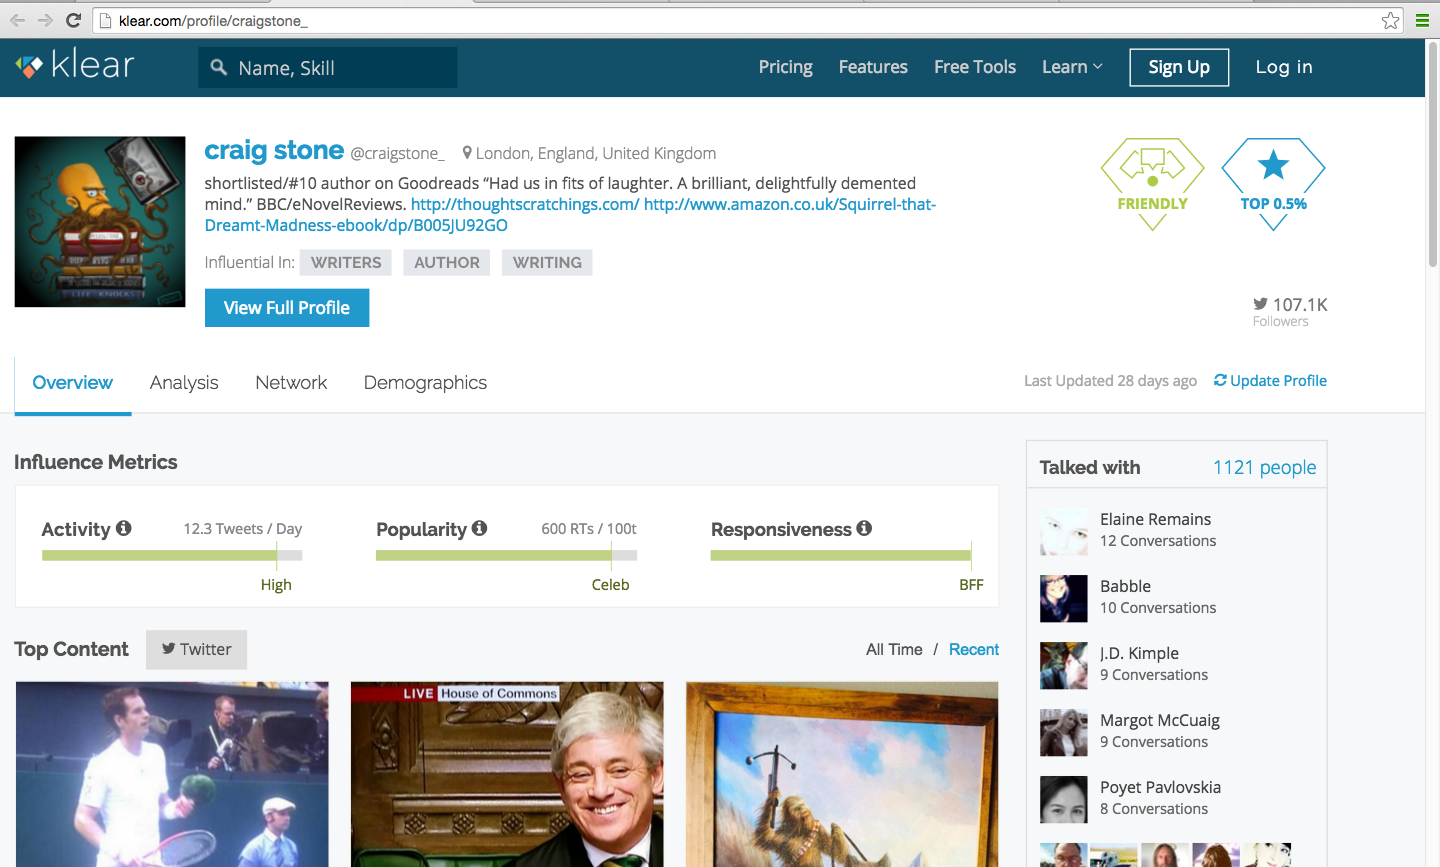
Task: Open Free Tools in the navigation
Action: 975,67
